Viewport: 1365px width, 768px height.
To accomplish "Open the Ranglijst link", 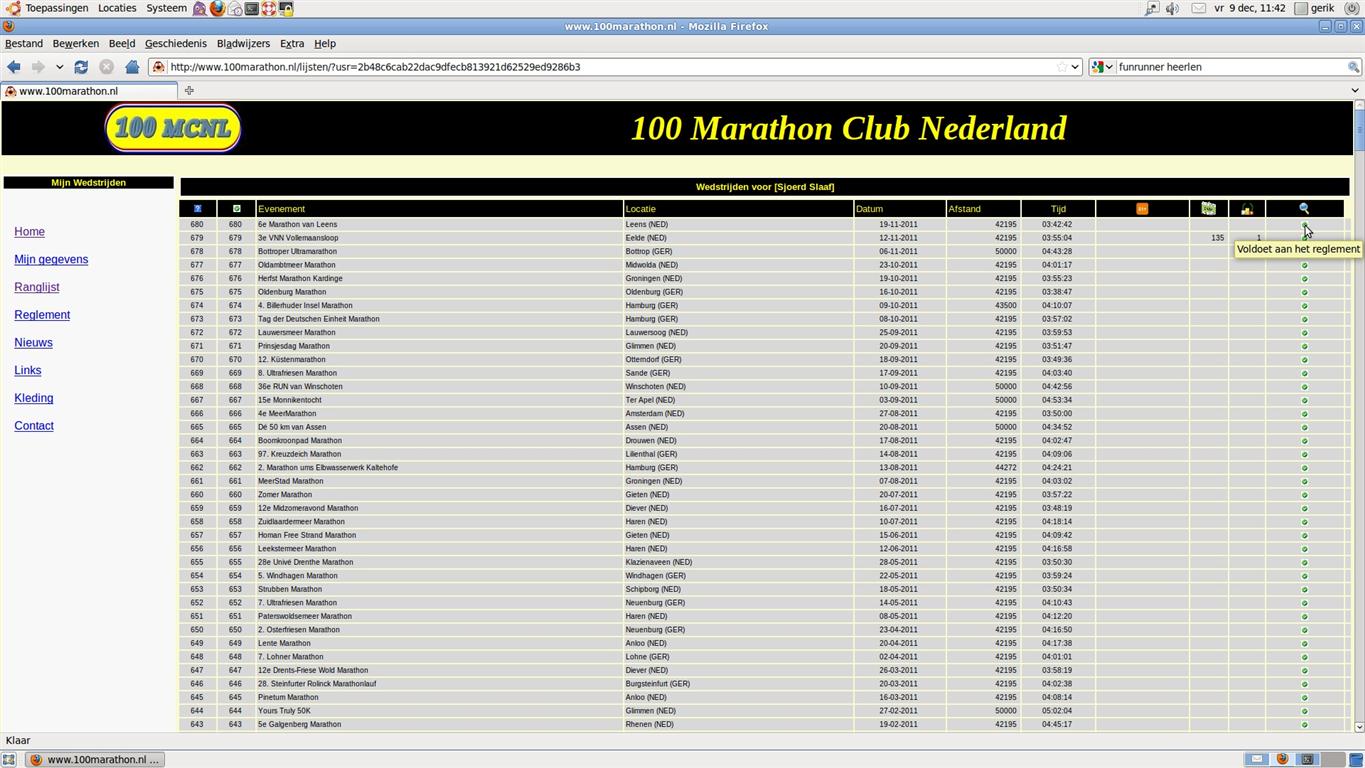I will 37,287.
